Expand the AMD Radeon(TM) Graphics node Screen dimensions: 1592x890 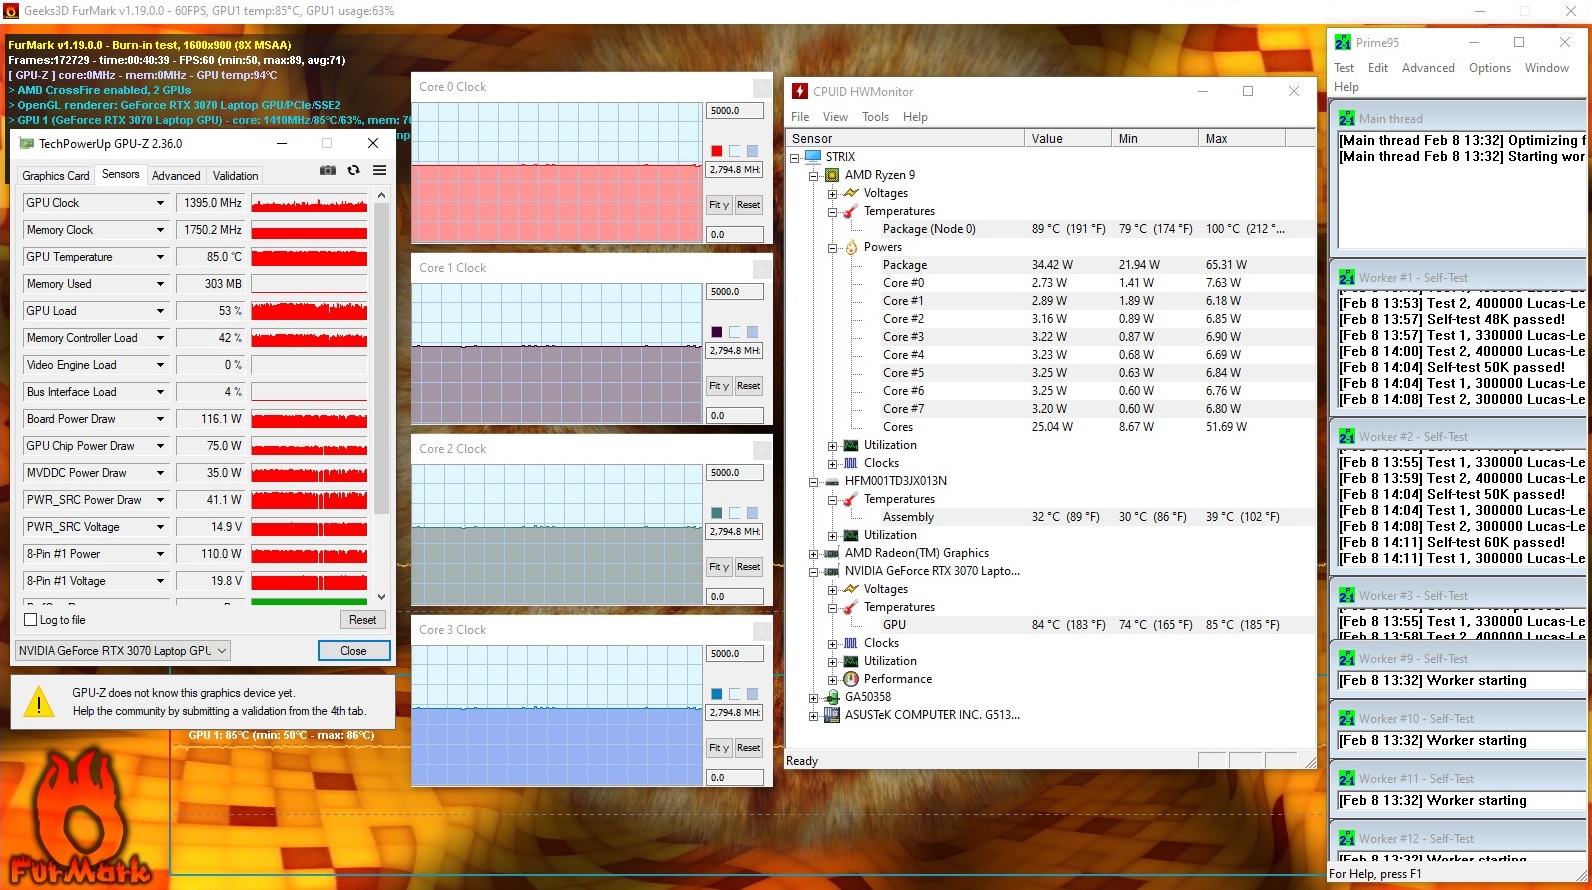[814, 553]
